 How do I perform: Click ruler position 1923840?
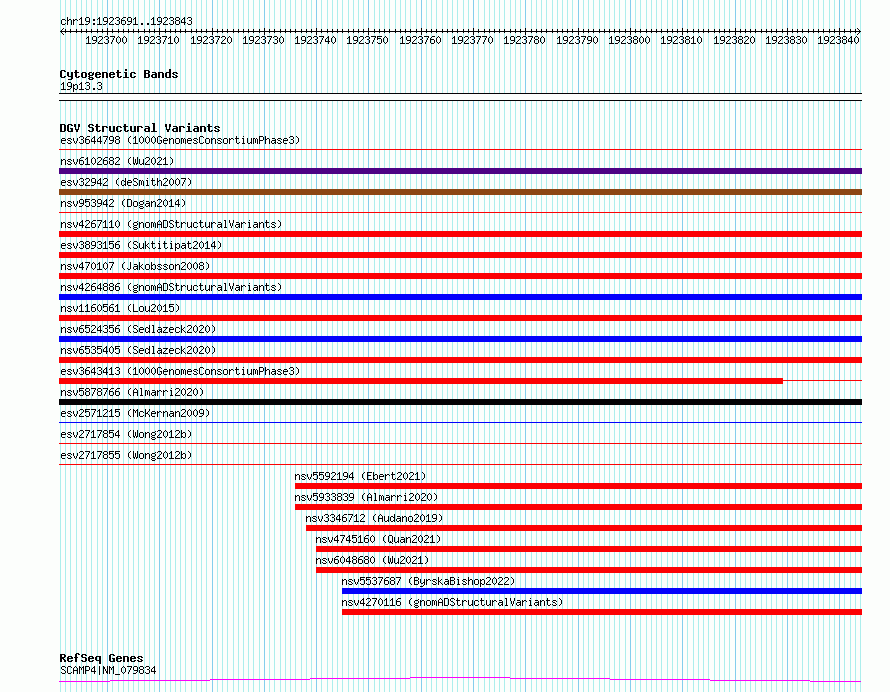tap(838, 40)
